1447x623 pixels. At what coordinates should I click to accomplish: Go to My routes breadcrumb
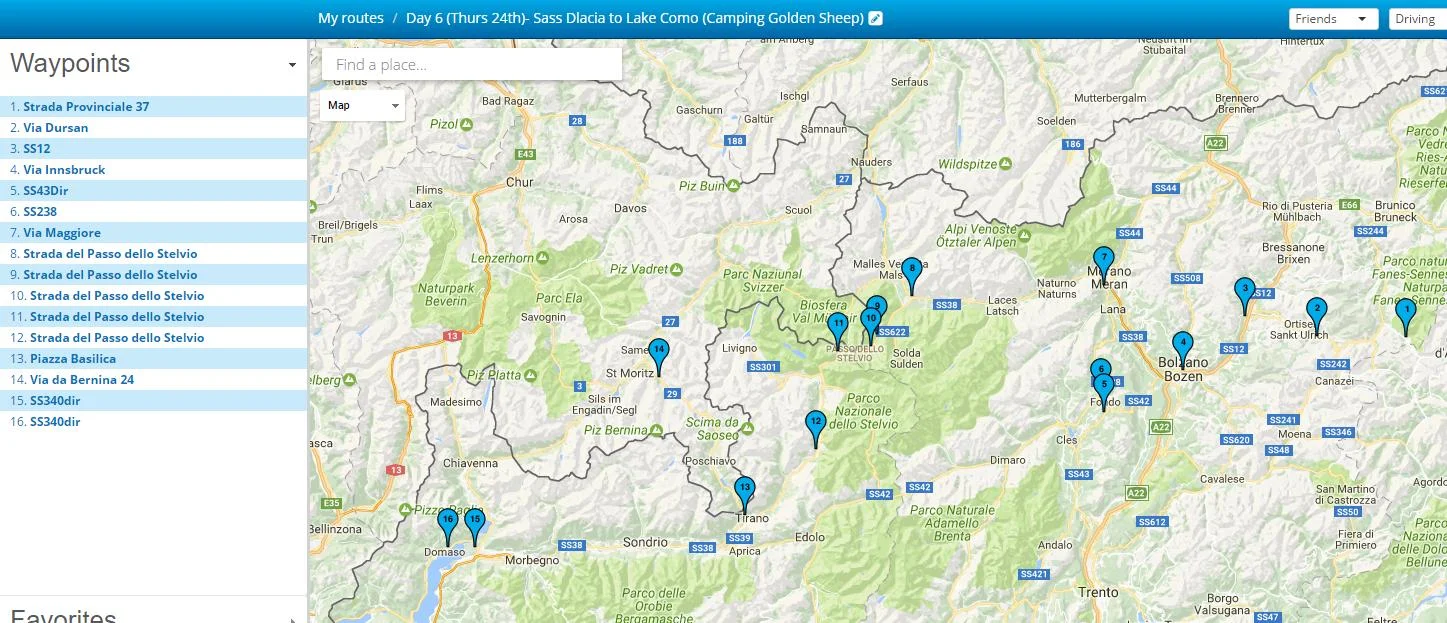(351, 18)
